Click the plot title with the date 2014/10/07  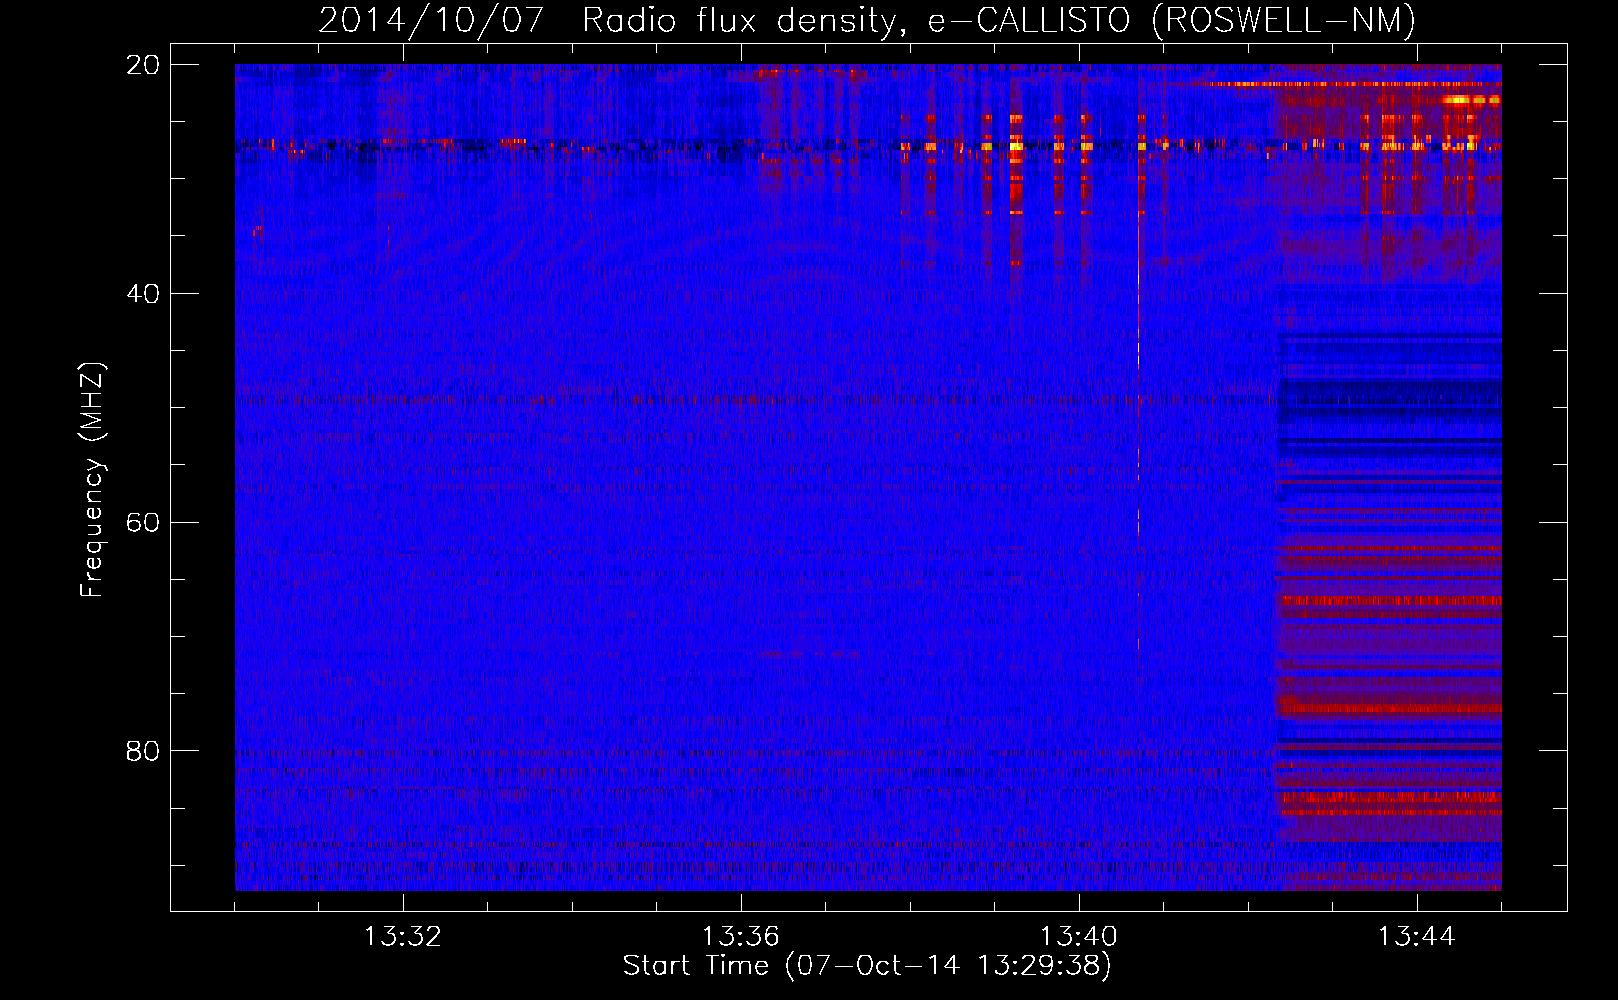coord(867,20)
